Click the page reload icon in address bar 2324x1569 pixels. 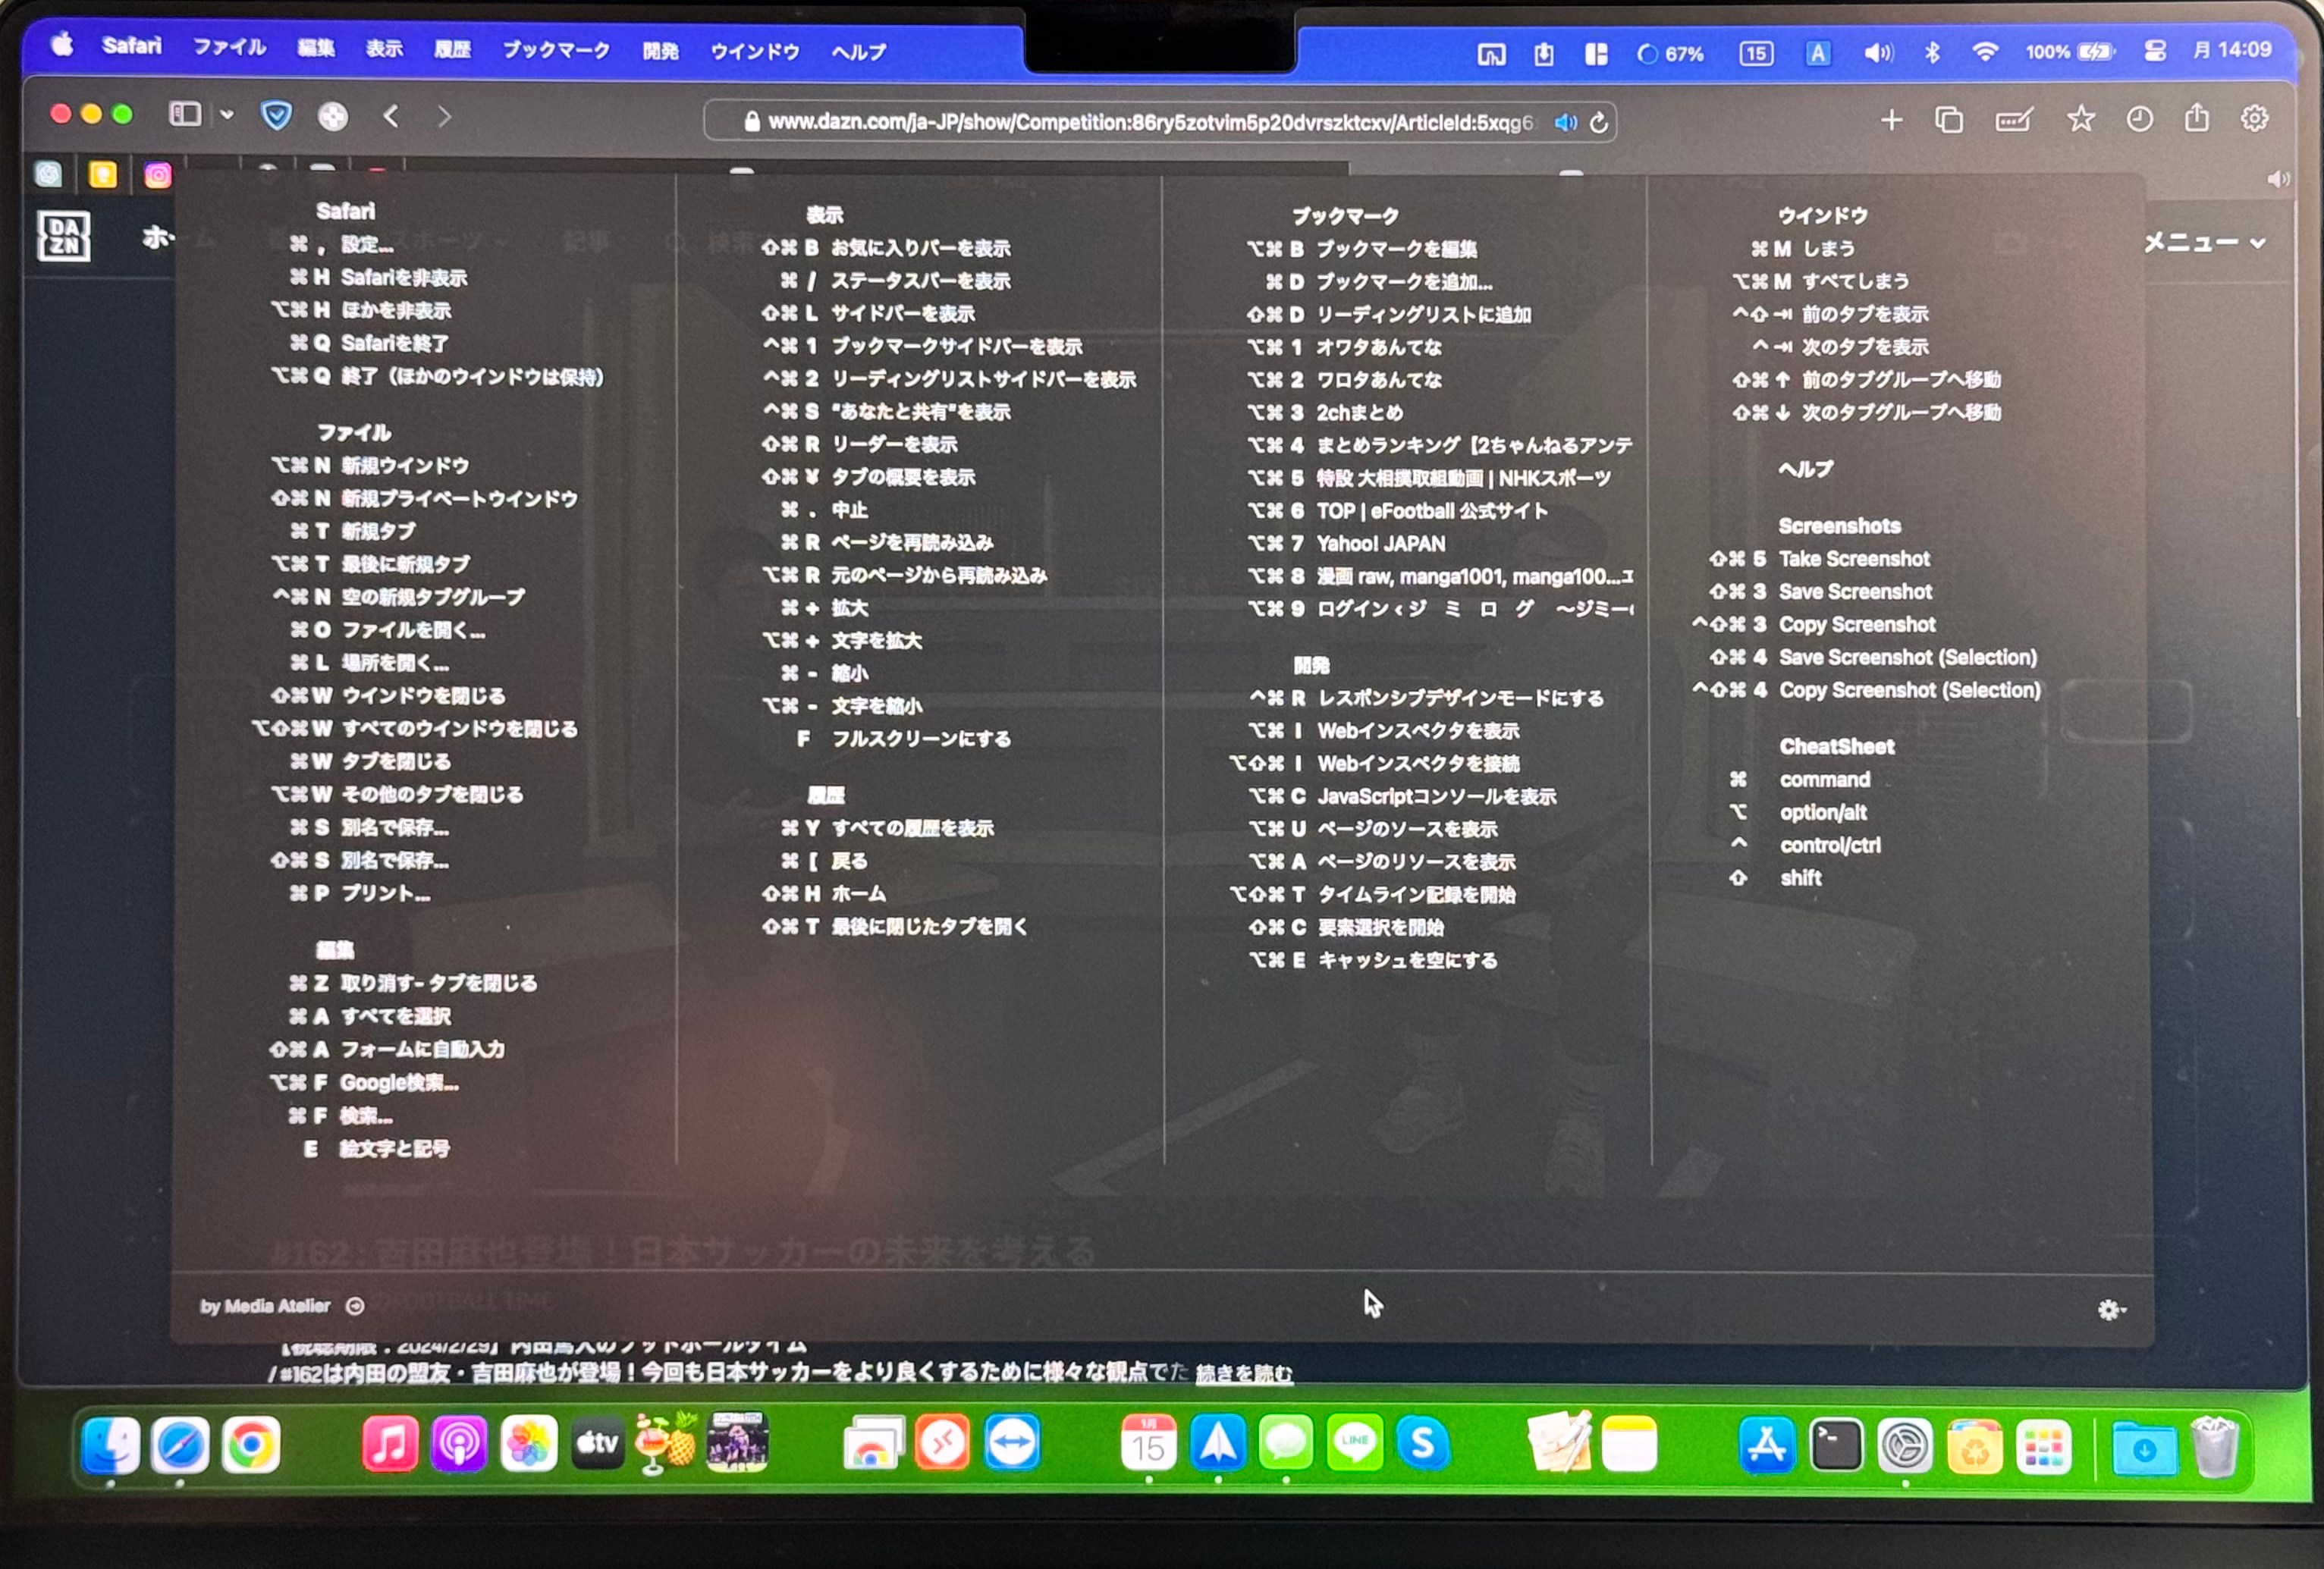tap(1599, 123)
